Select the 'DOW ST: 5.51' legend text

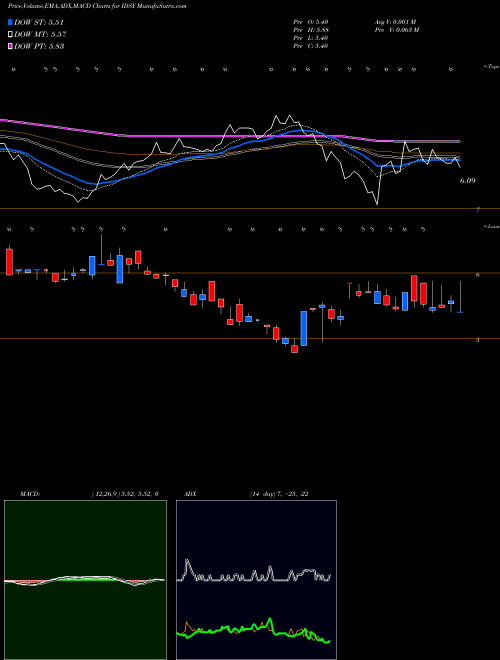coord(39,22)
